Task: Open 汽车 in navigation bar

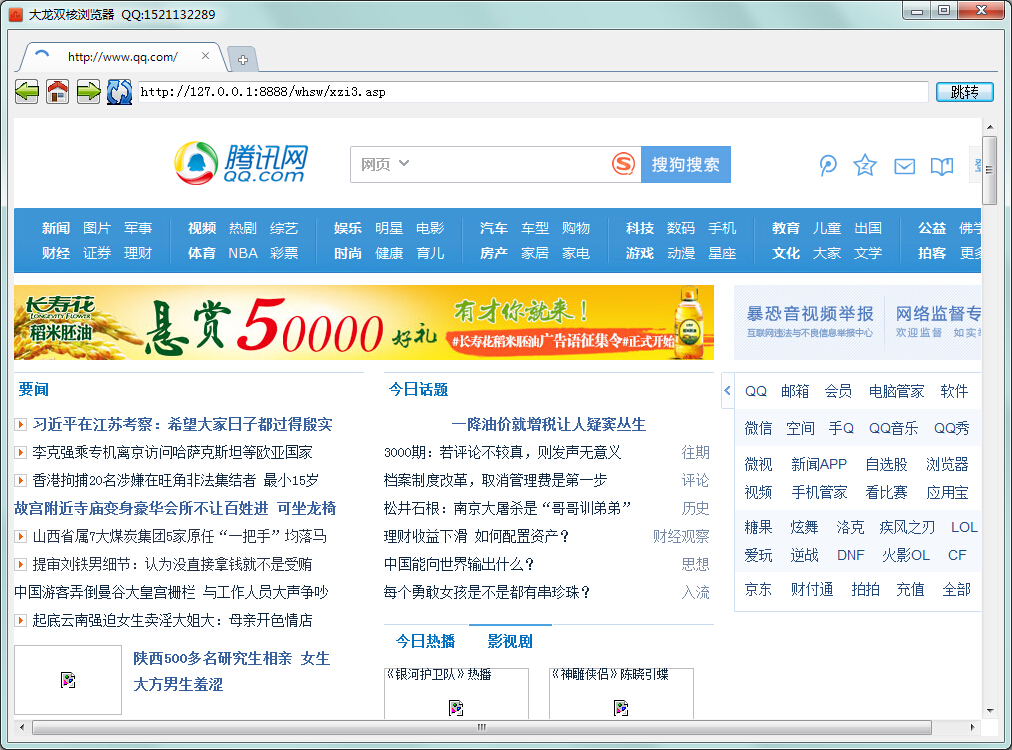Action: coord(494,228)
